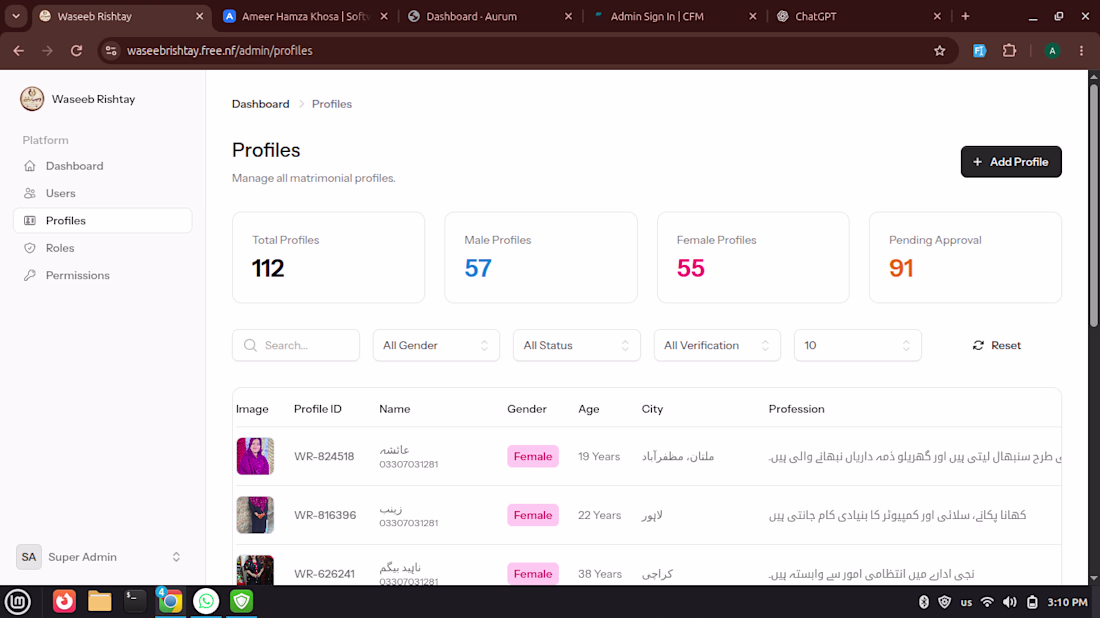Click the browser back arrow

(x=19, y=51)
